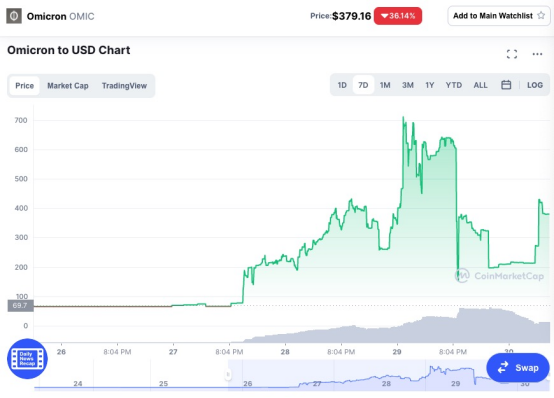554x398 pixels.
Task: Click the CoinMarketCap watermark logo
Action: (499, 276)
